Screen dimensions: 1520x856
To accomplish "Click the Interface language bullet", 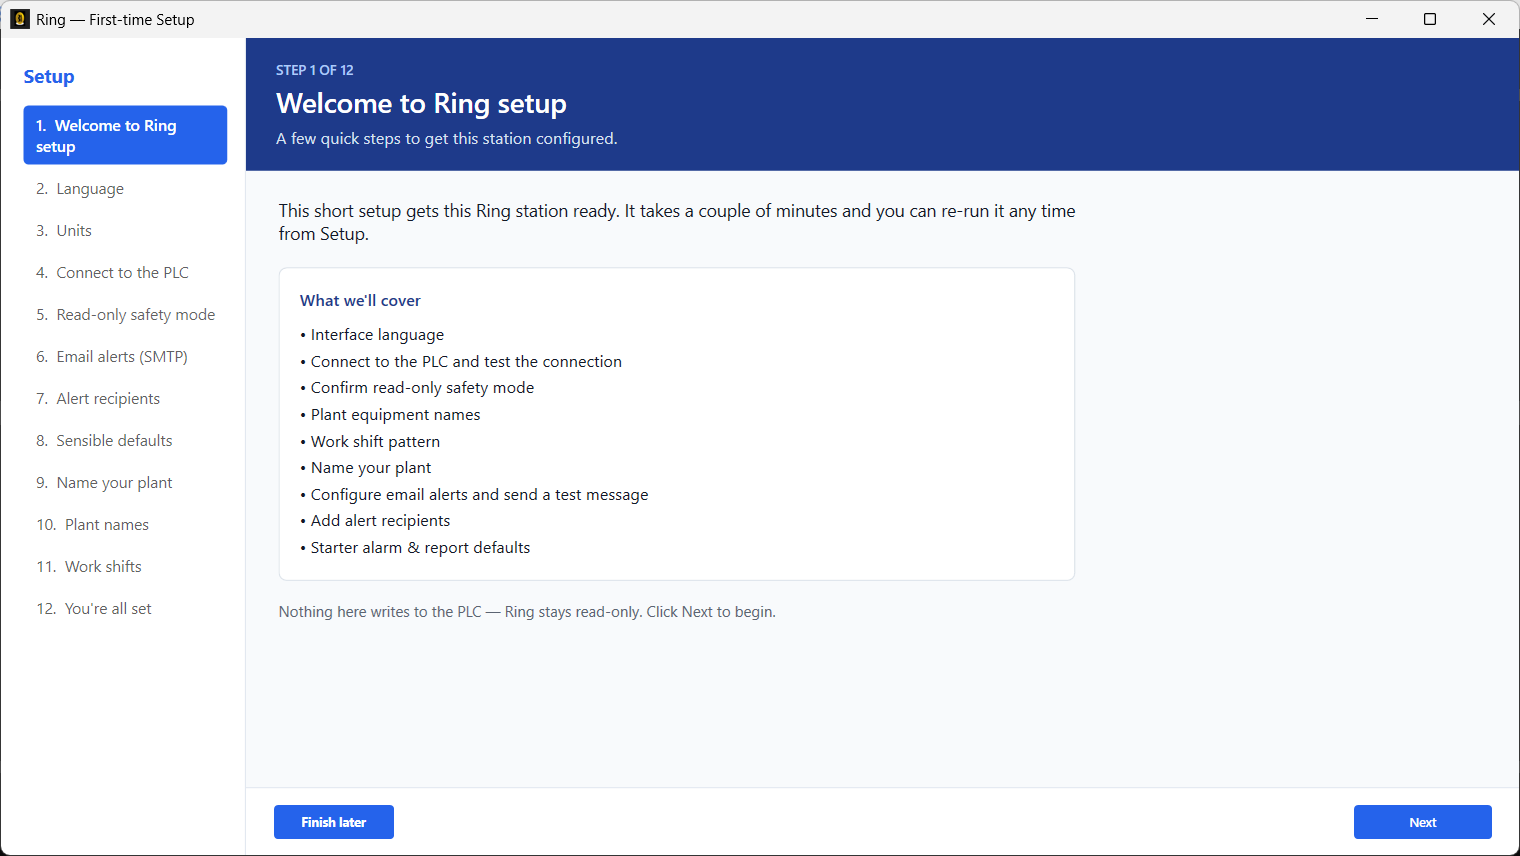I will pyautogui.click(x=372, y=335).
